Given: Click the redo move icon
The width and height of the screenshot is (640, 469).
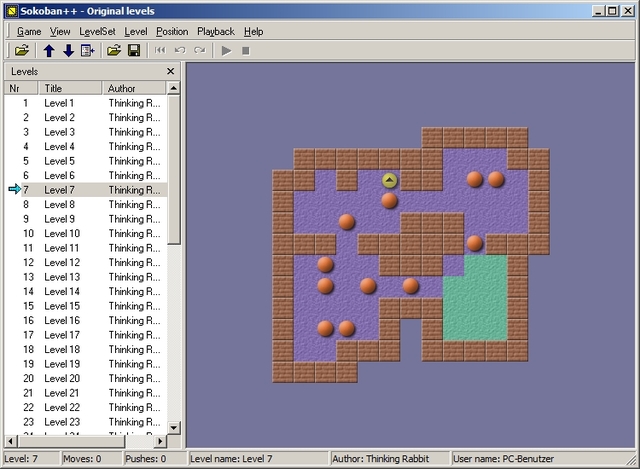Looking at the screenshot, I should coord(200,50).
